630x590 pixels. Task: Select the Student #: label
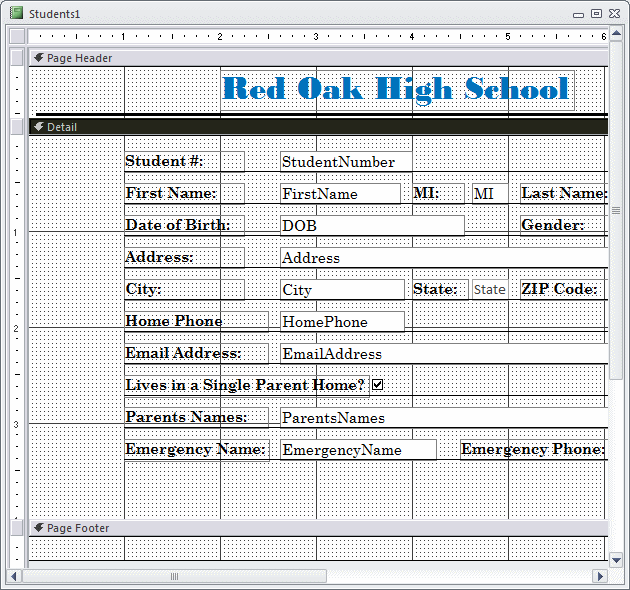click(x=184, y=162)
